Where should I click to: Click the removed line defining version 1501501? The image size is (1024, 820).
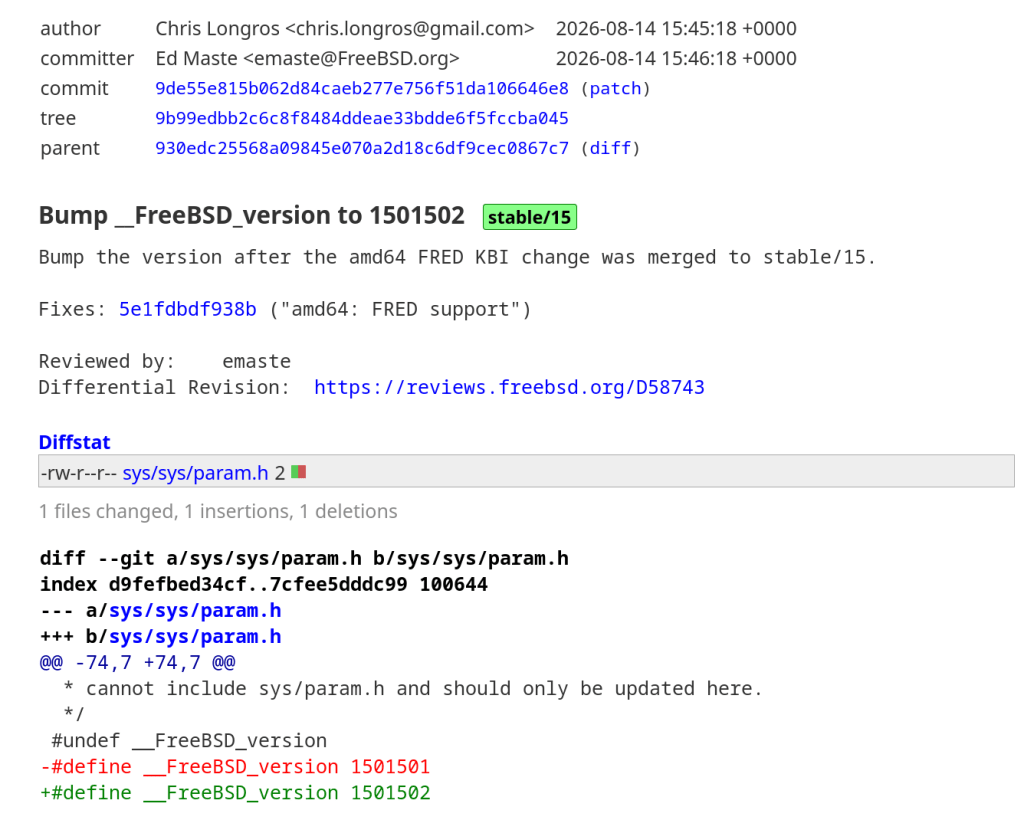(x=235, y=766)
